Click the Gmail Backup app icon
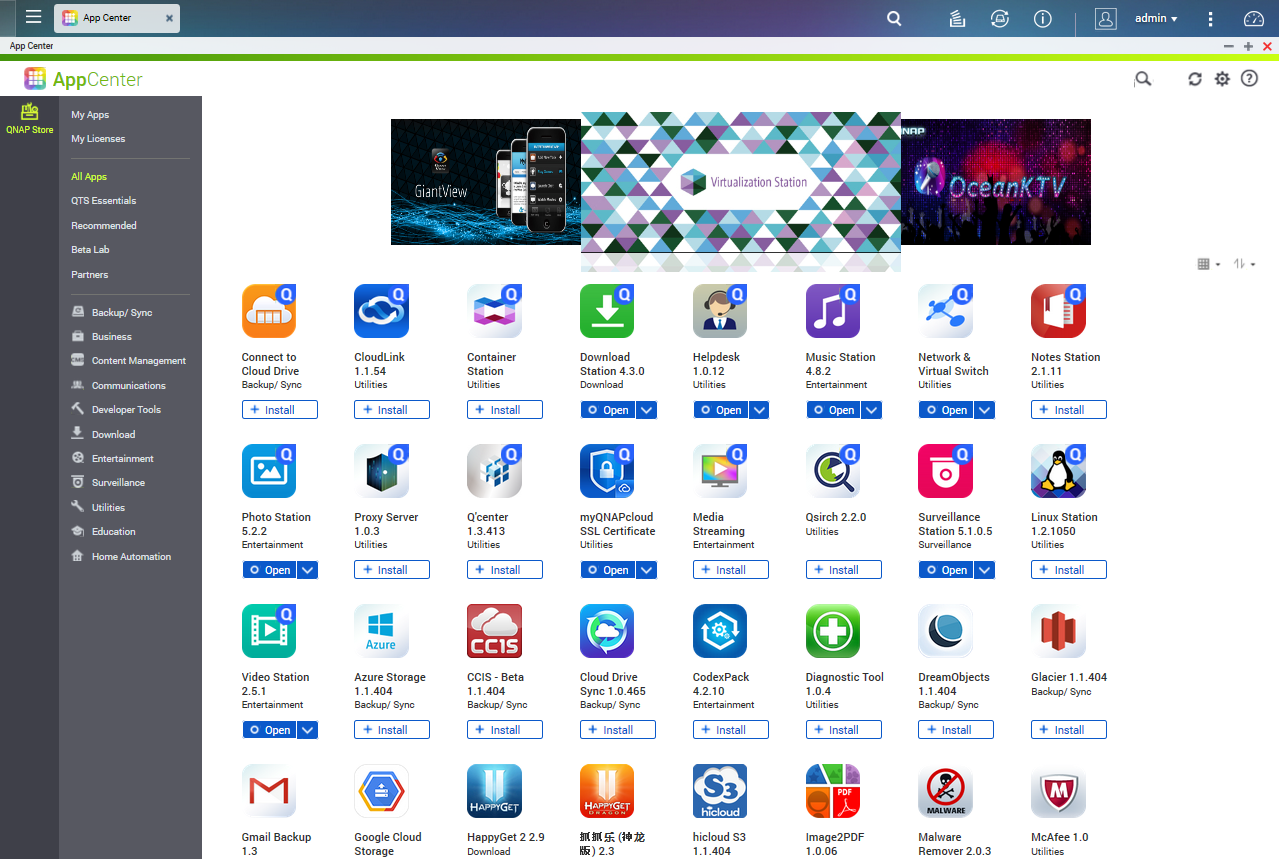The image size is (1279, 859). tap(269, 791)
